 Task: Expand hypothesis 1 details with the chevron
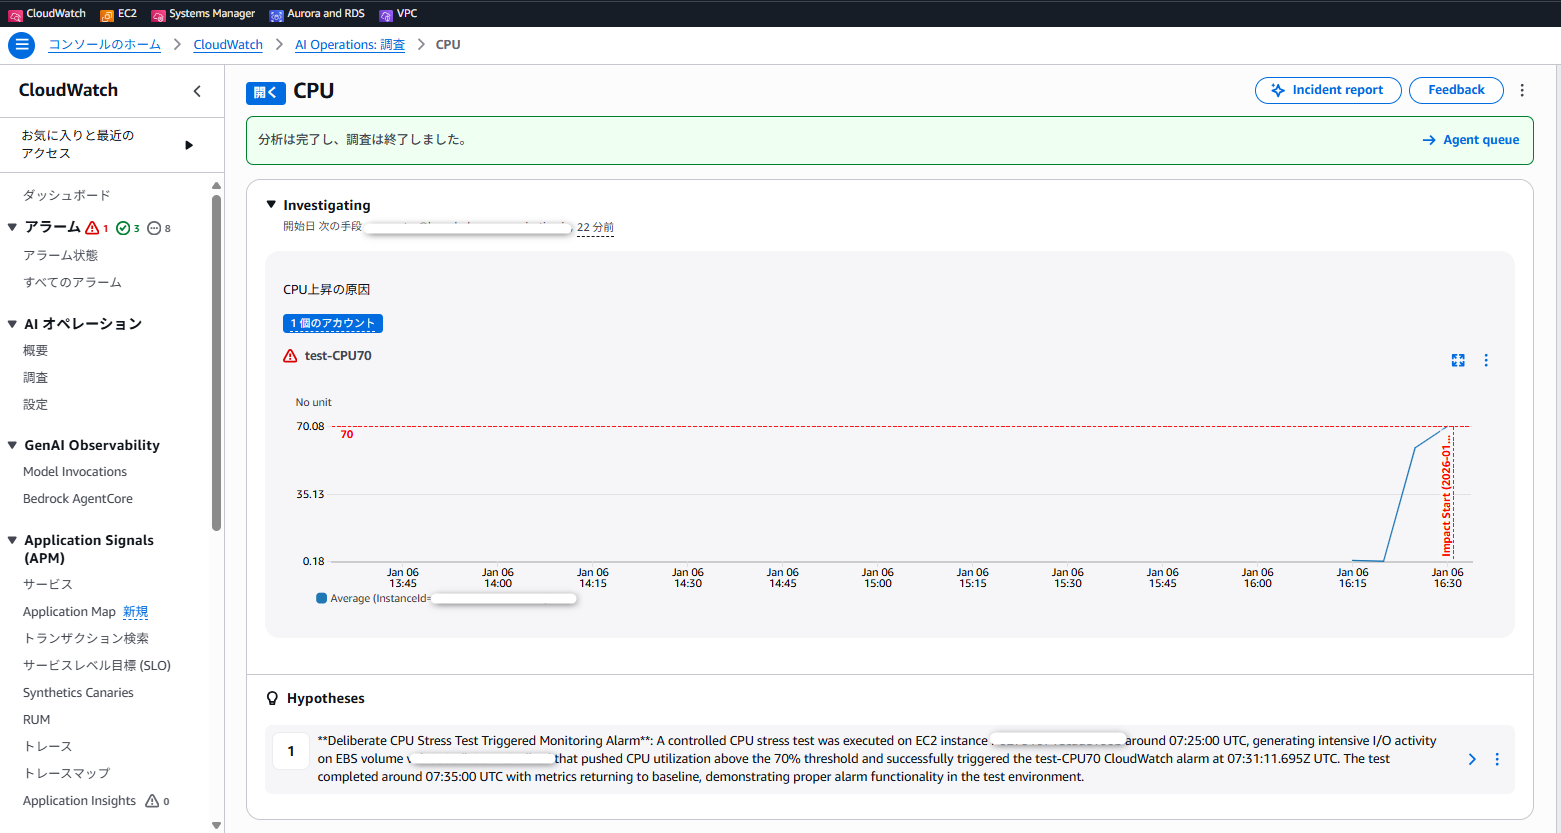click(x=1472, y=759)
